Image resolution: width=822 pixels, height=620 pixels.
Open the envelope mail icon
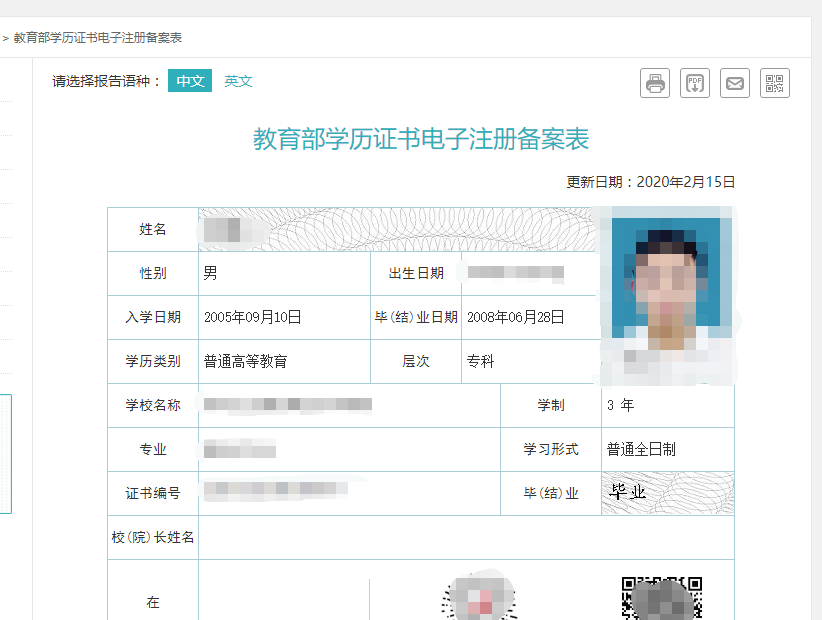pos(735,83)
